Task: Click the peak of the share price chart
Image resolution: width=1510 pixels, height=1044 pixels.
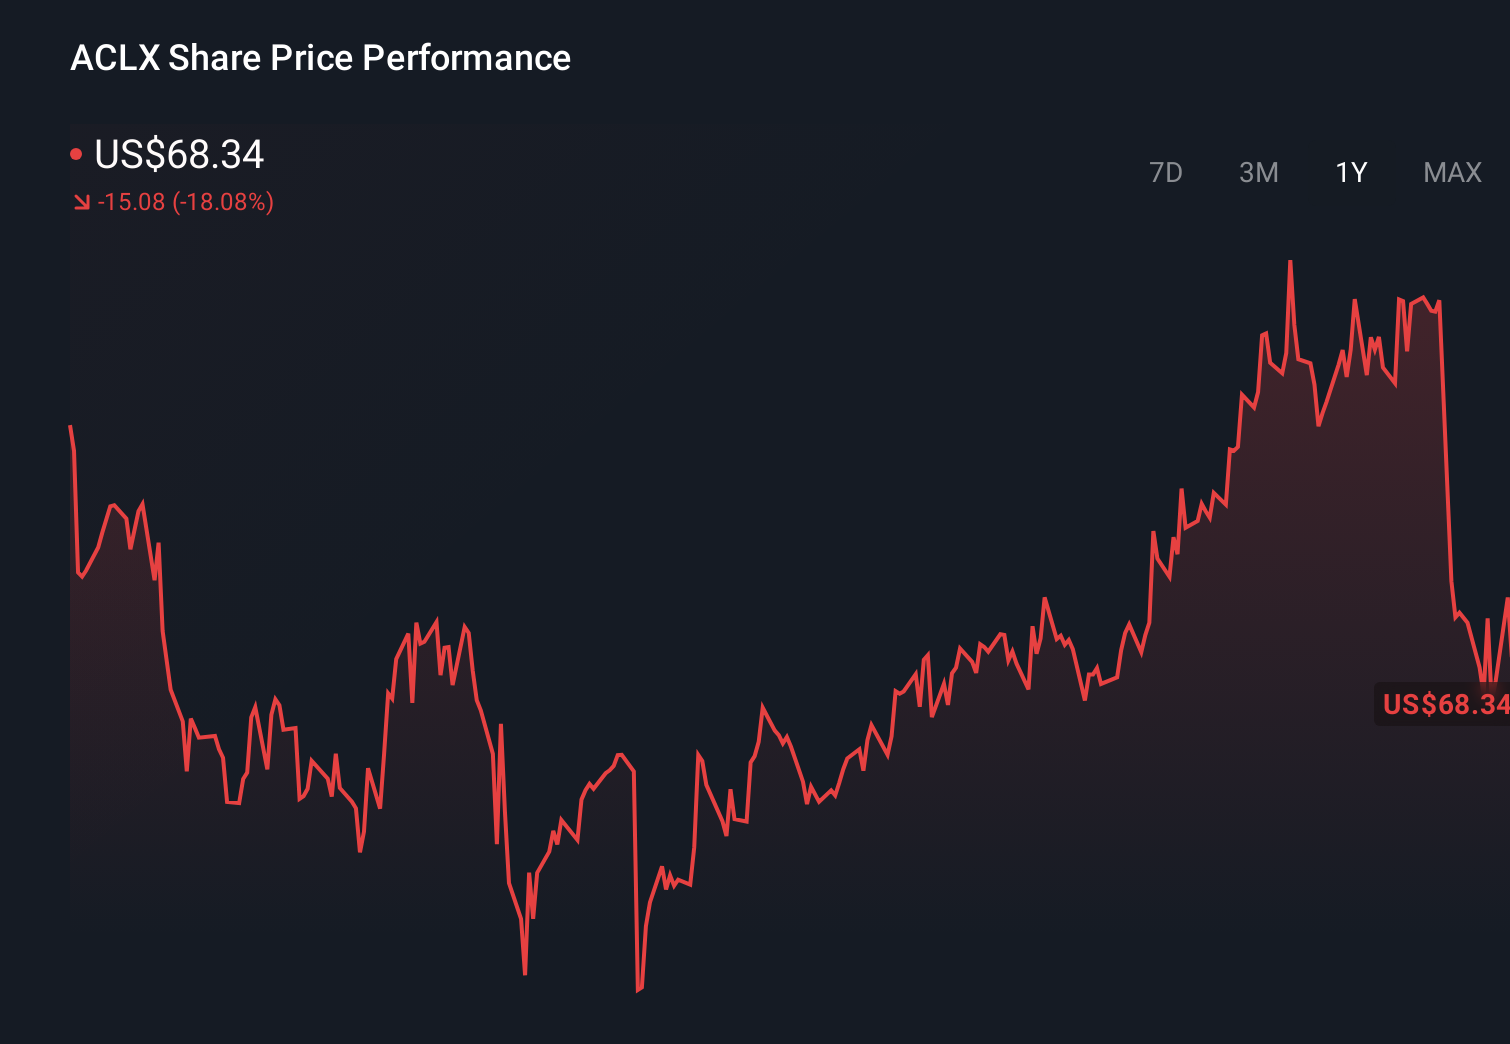Action: click(x=1292, y=262)
